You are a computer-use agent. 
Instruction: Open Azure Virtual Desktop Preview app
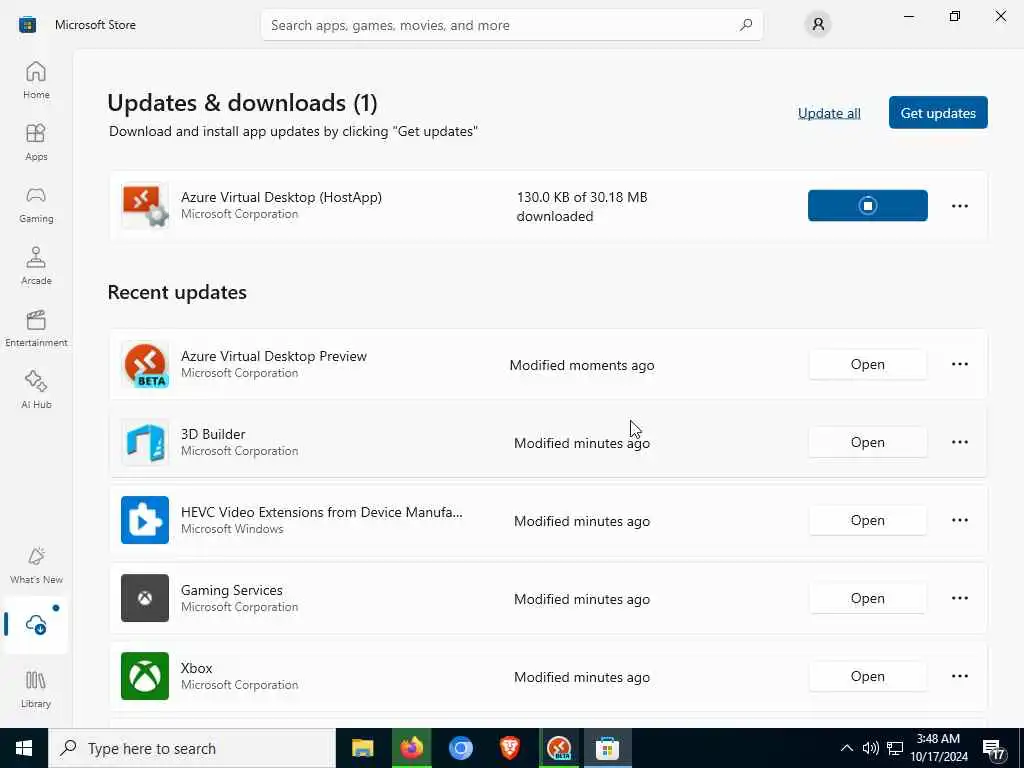[867, 364]
